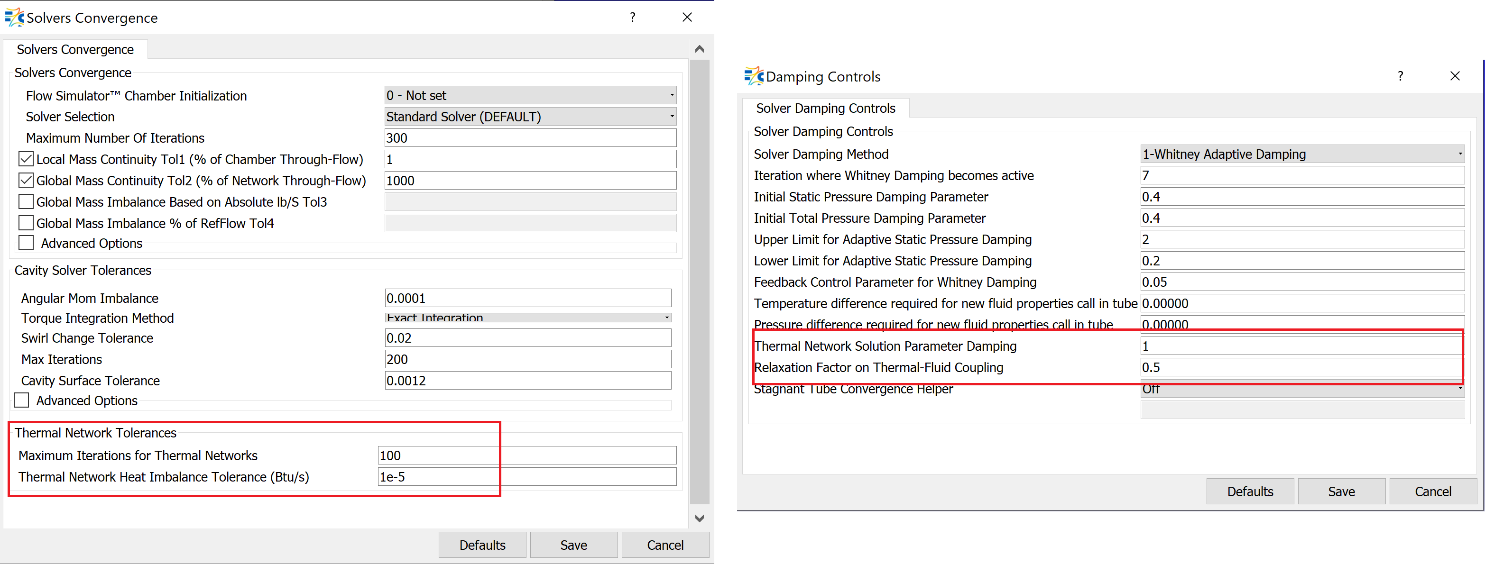Click the Solvers Convergence title bar app icon
The image size is (1485, 564).
tap(14, 17)
